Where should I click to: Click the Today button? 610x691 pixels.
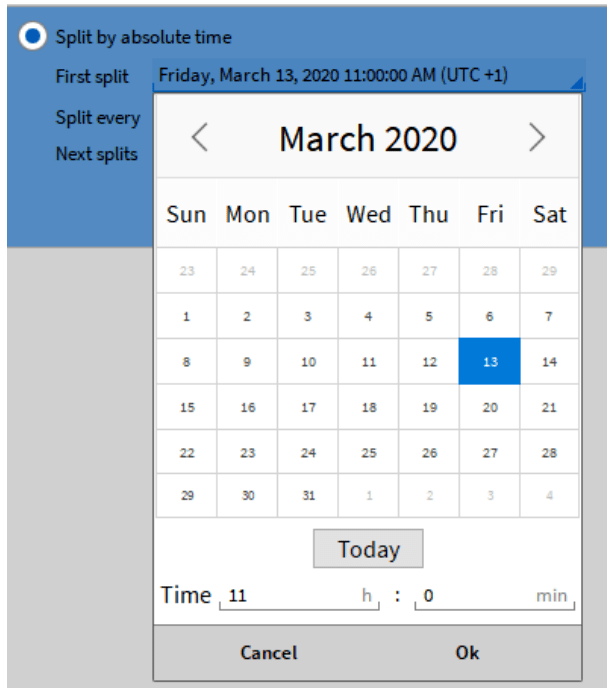click(368, 549)
